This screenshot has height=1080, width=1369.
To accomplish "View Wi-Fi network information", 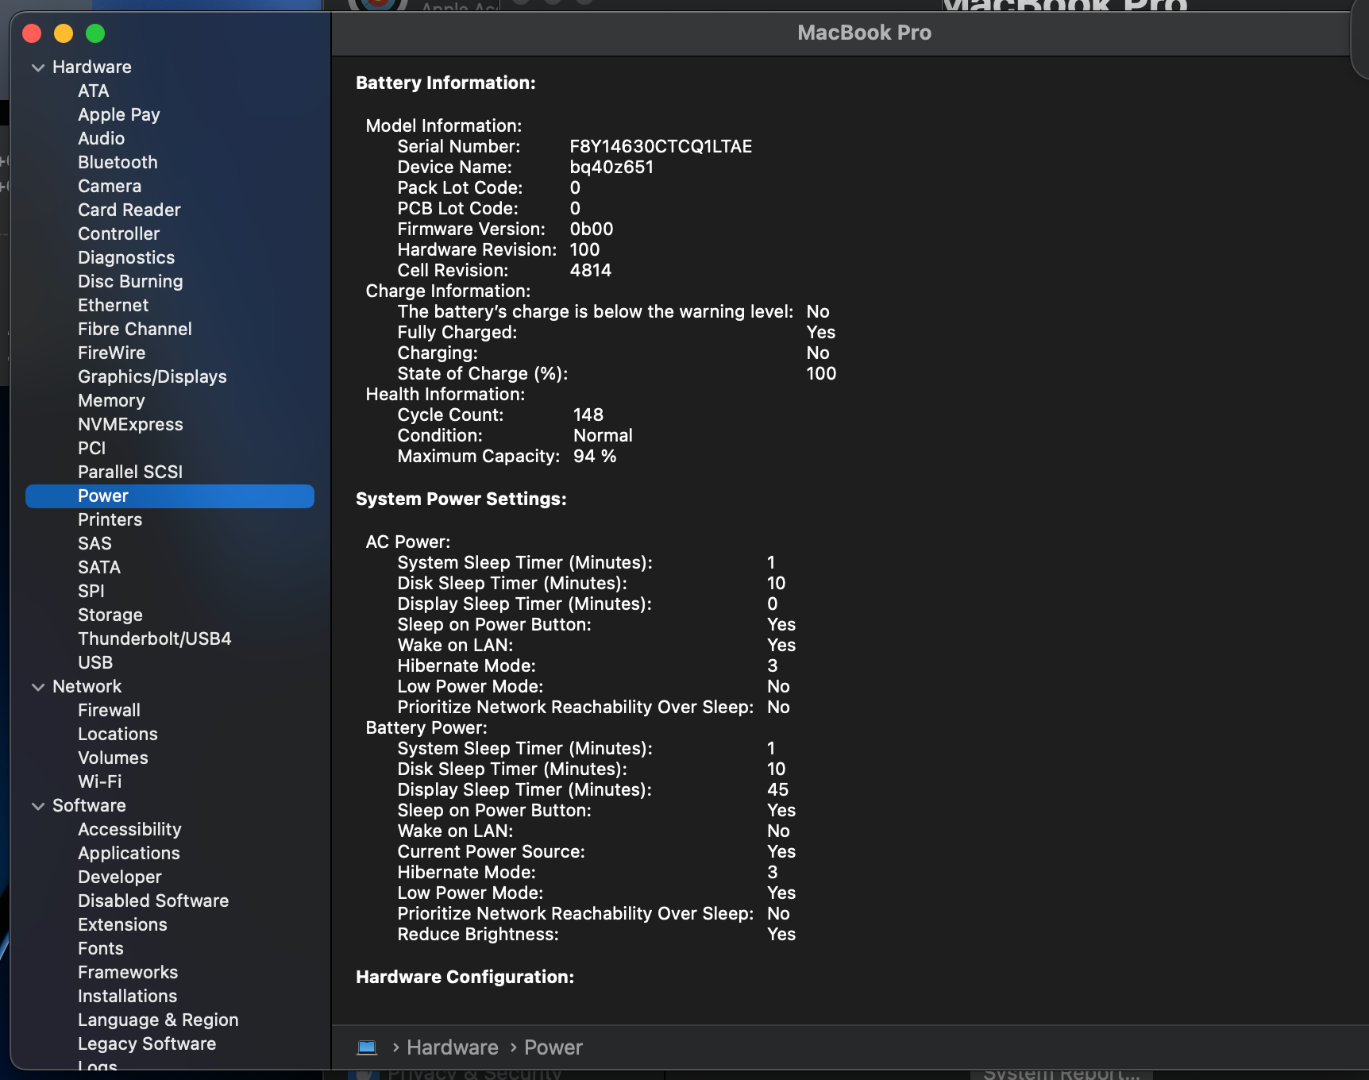I will point(99,782).
